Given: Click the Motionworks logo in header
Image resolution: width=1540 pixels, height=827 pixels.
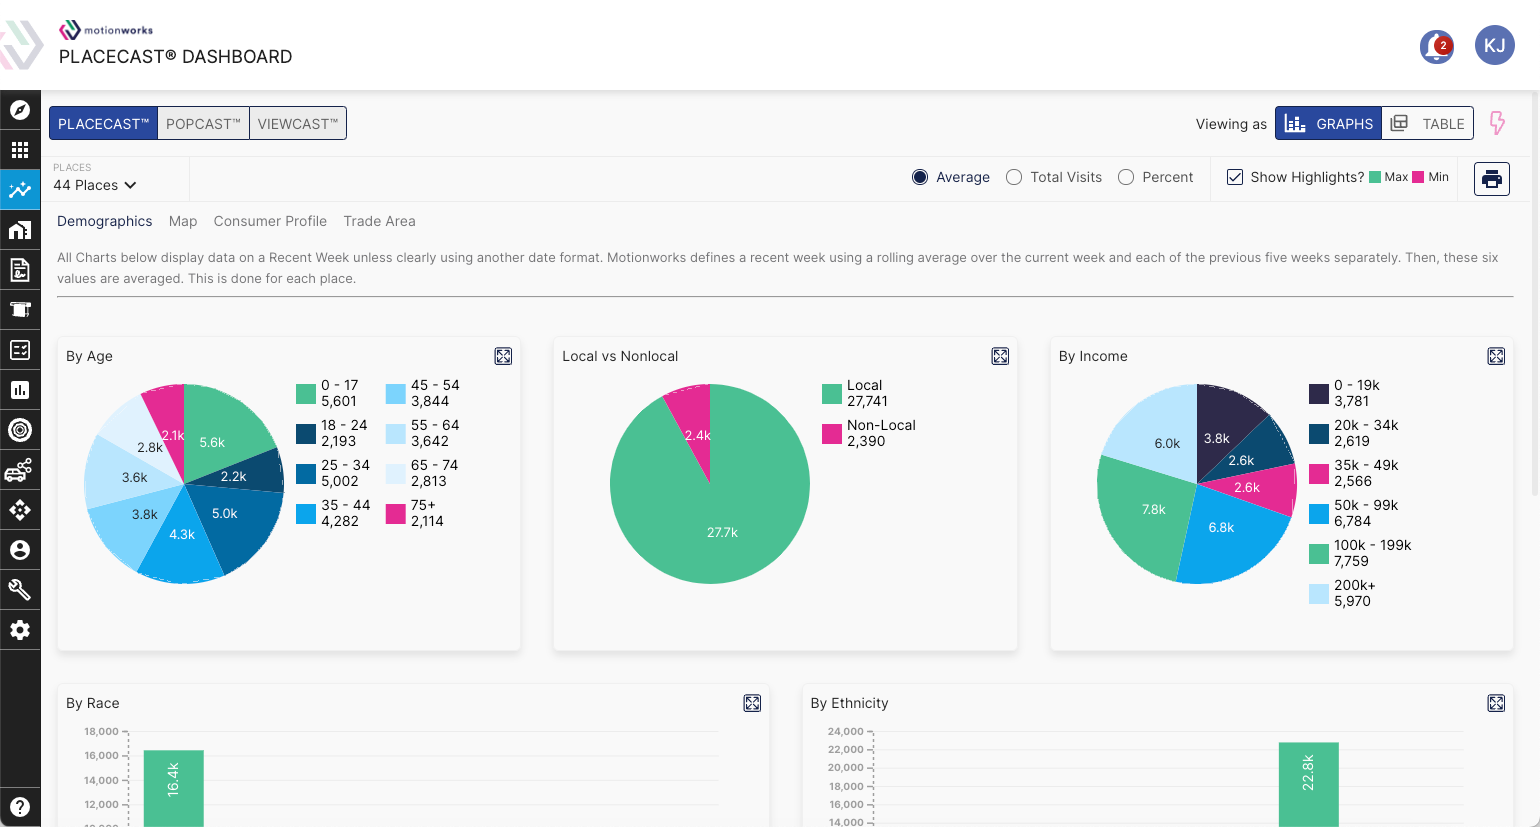Looking at the screenshot, I should pos(106,30).
